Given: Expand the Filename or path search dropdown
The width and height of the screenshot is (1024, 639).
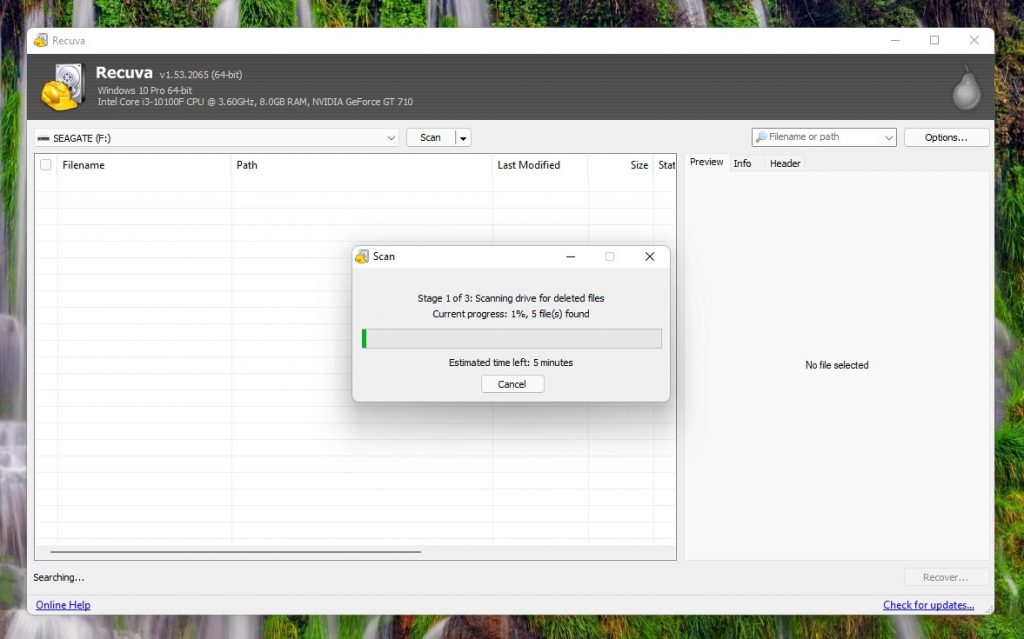Looking at the screenshot, I should tap(890, 137).
